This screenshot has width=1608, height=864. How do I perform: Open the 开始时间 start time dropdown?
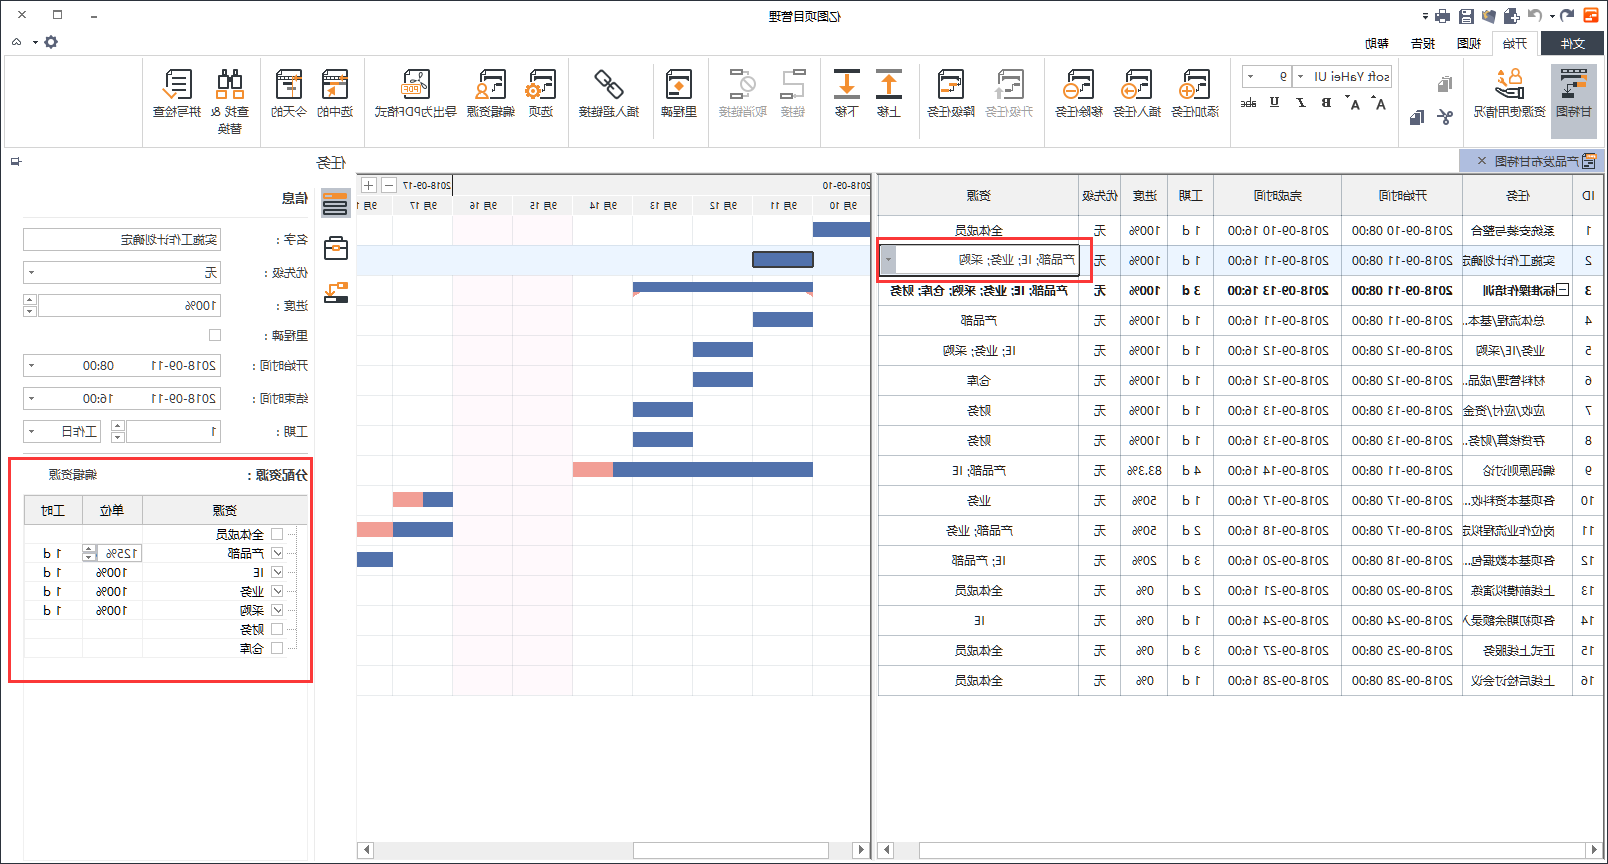[x=32, y=365]
